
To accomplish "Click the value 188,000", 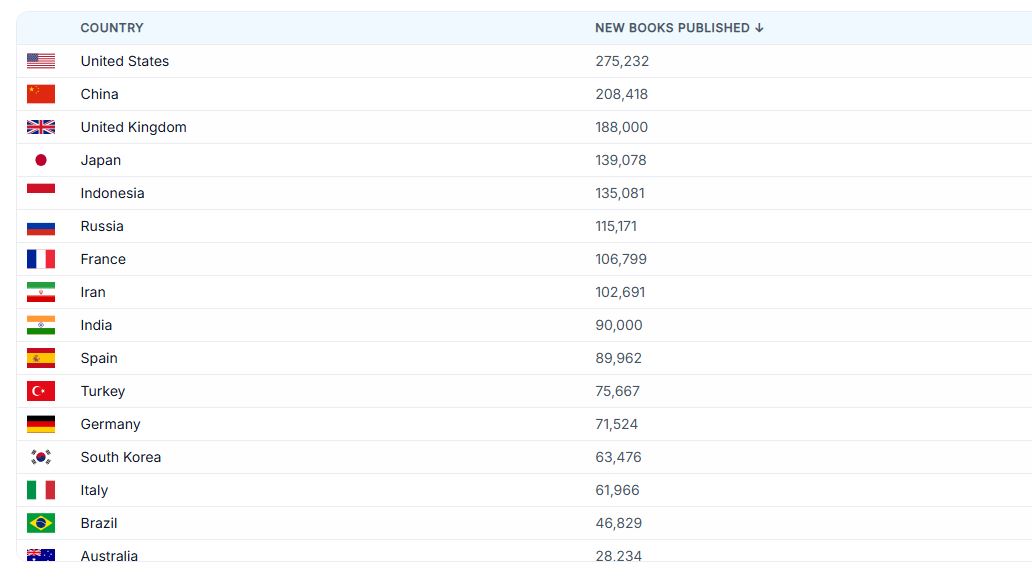I will 621,127.
